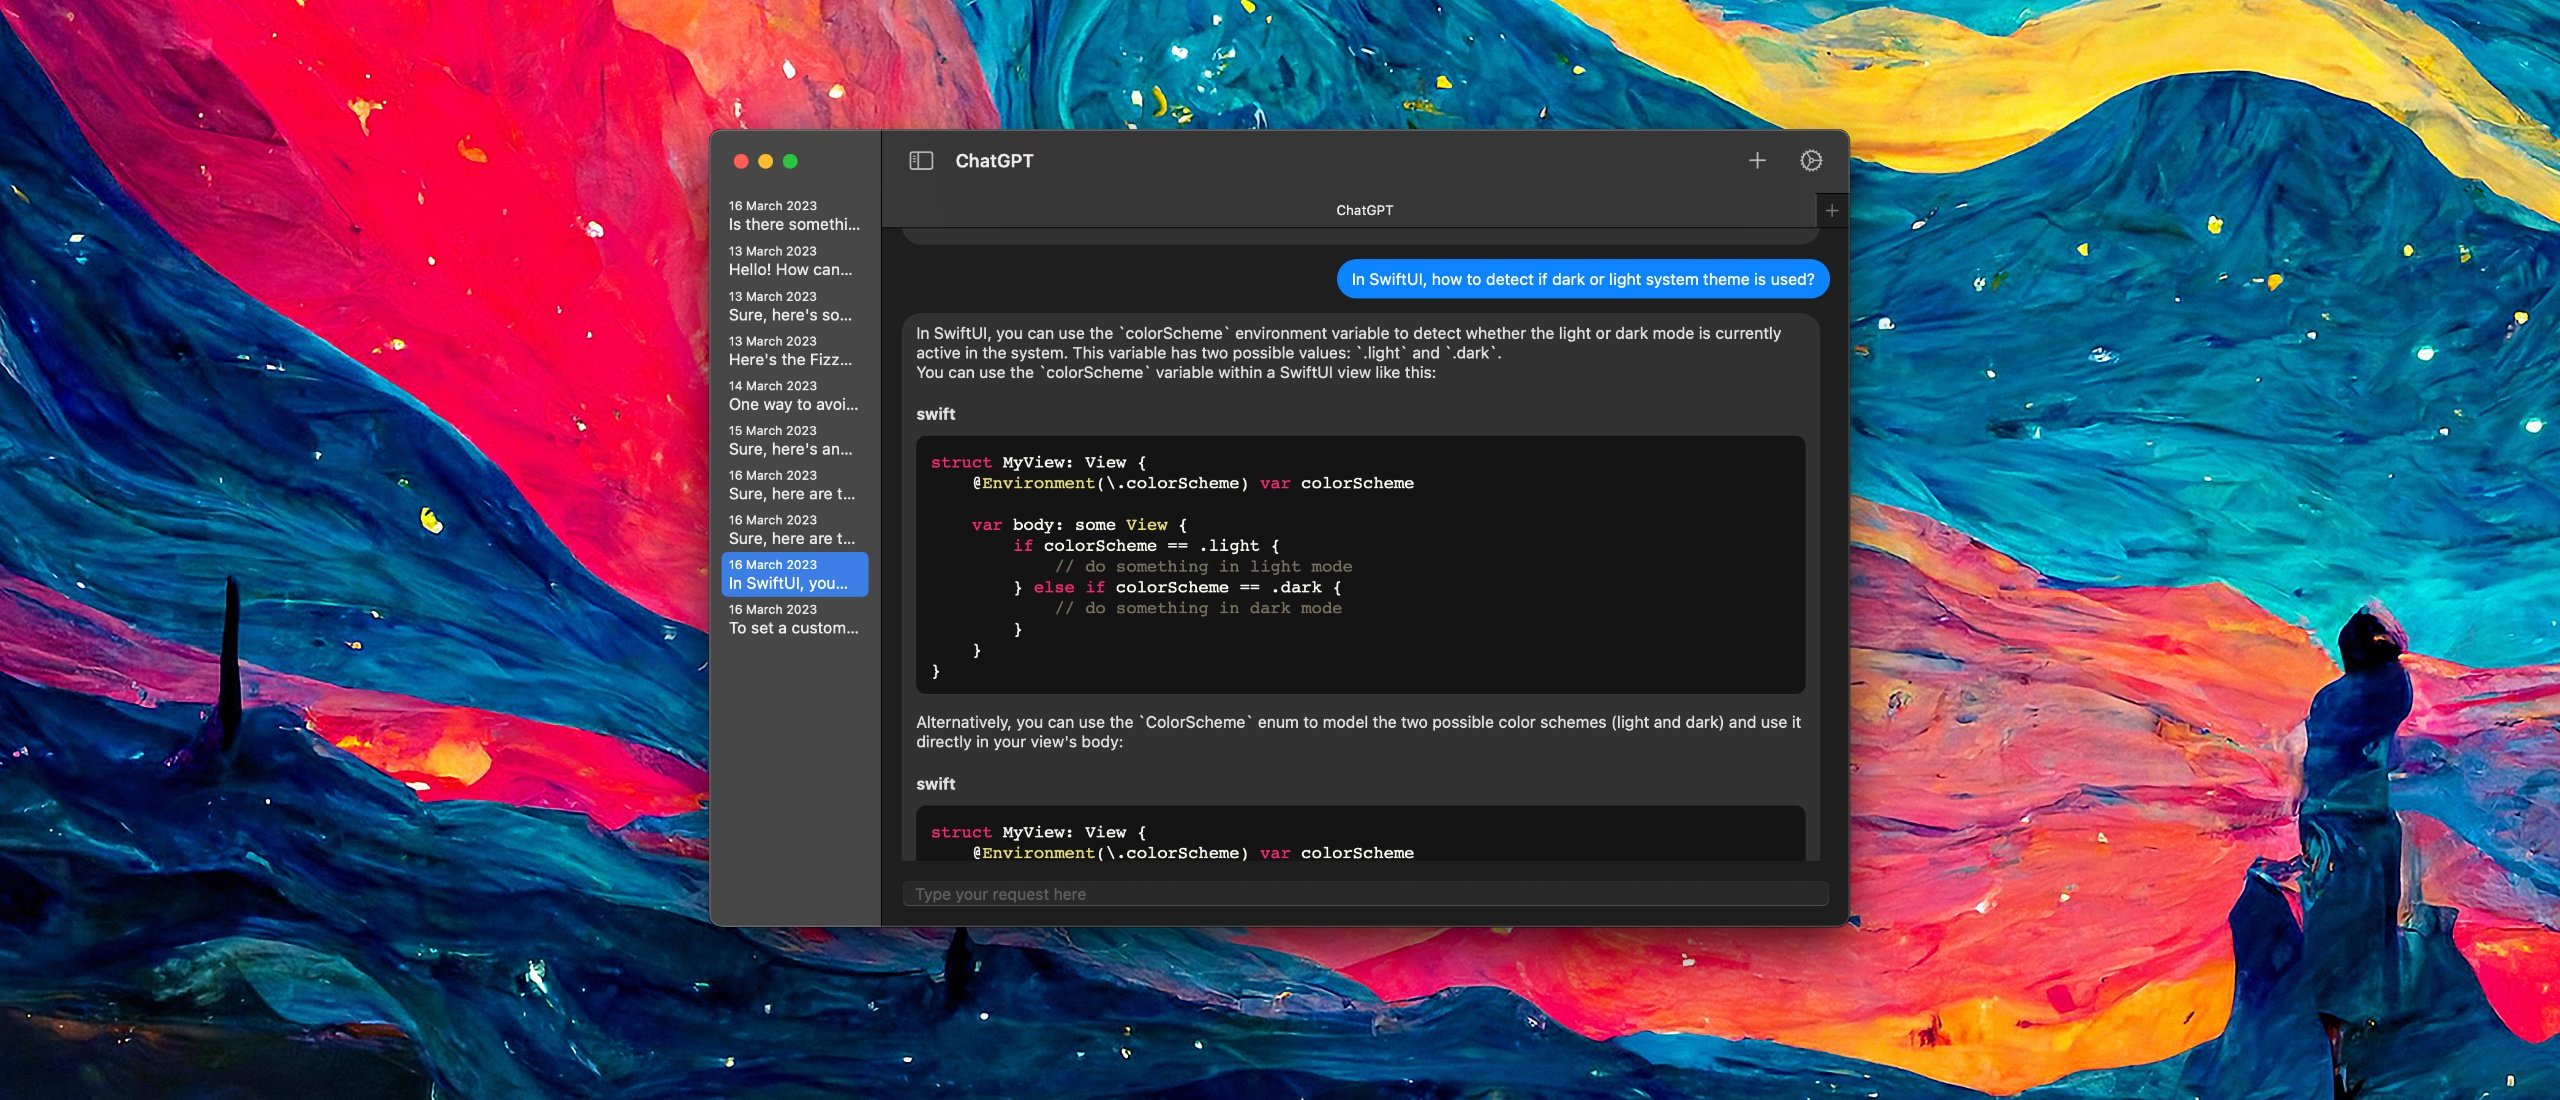Open settings via the gear icon
Image resolution: width=2560 pixels, height=1100 pixels.
(x=1811, y=161)
